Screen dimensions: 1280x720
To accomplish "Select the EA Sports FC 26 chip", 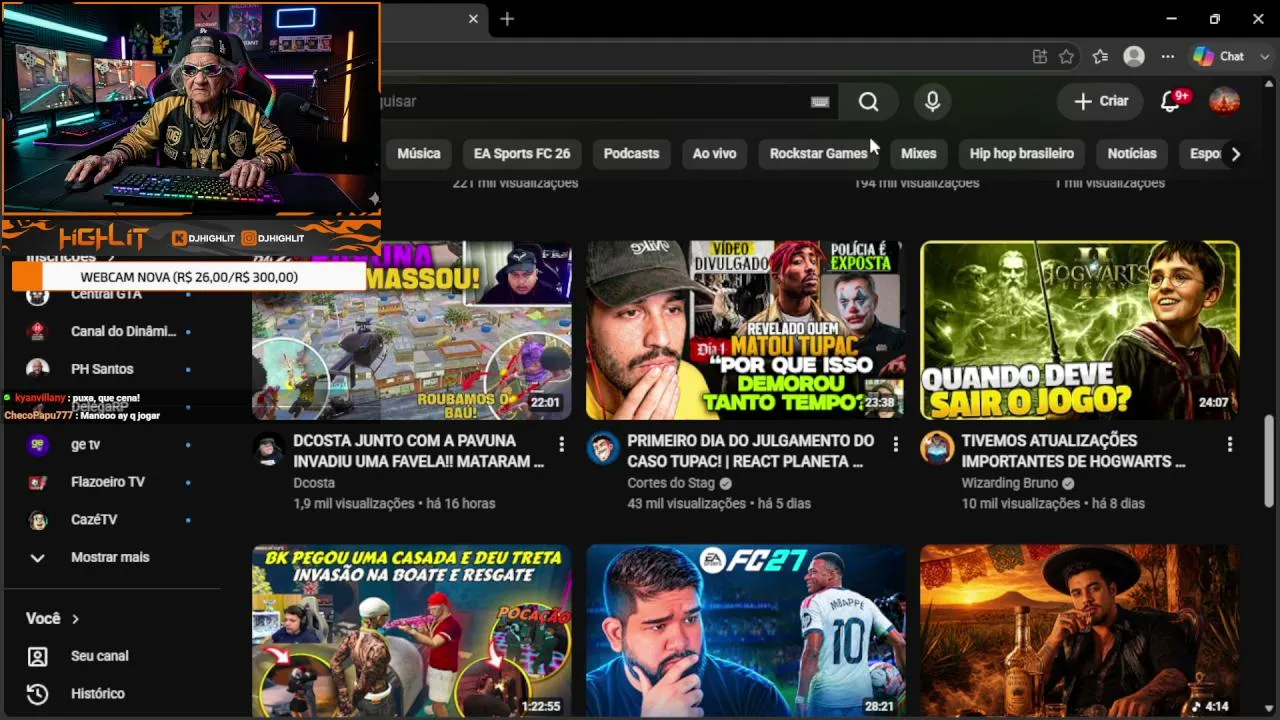I will (x=522, y=154).
